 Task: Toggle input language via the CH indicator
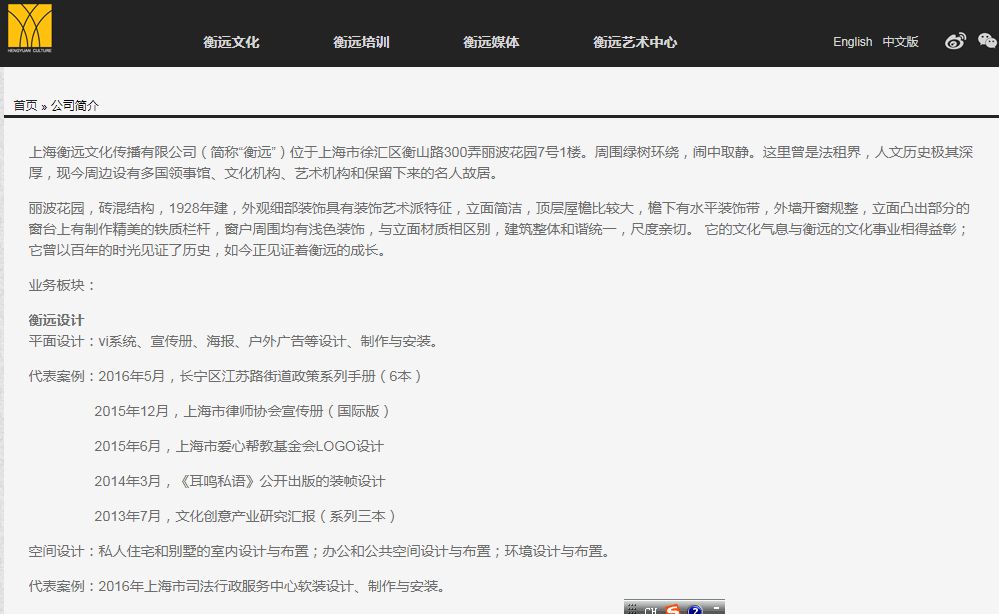click(651, 610)
